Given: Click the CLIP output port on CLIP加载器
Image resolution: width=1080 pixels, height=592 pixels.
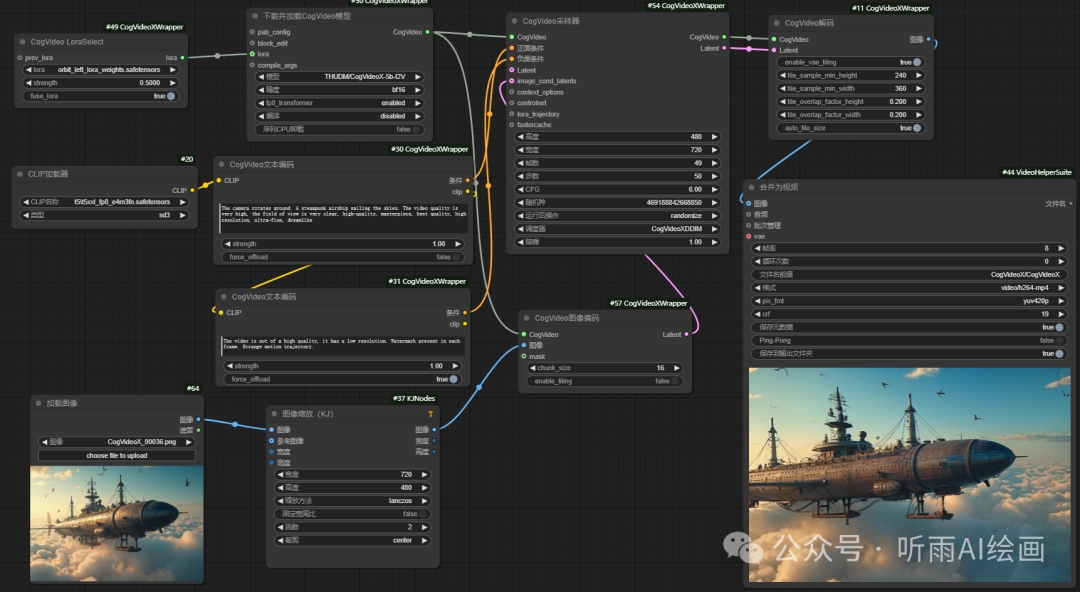Looking at the screenshot, I should [192, 190].
